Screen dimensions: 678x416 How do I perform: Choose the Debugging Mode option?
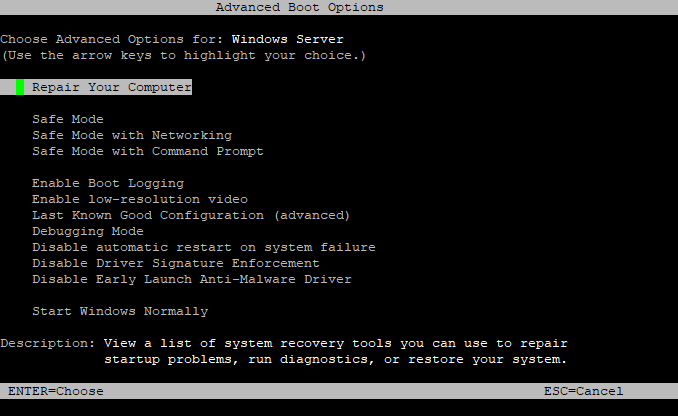(87, 231)
